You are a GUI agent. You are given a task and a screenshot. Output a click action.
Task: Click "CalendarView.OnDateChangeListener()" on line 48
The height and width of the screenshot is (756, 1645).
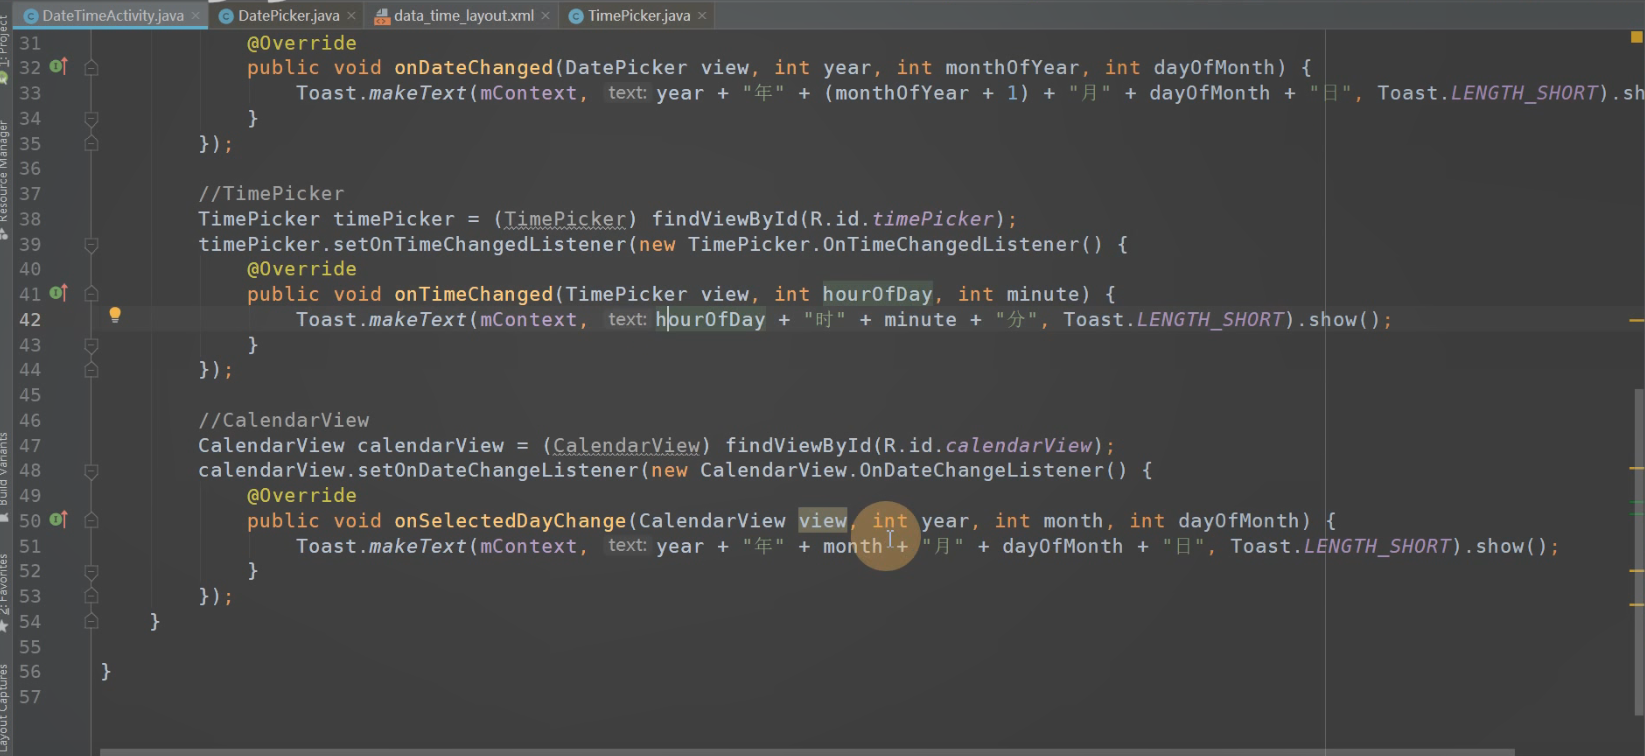click(x=913, y=470)
